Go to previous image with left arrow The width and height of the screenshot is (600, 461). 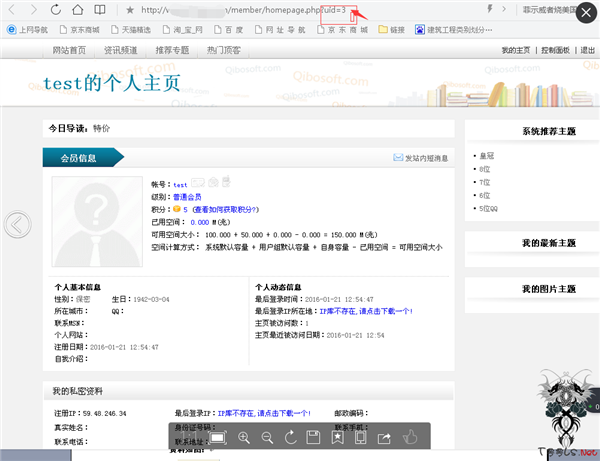pos(17,224)
